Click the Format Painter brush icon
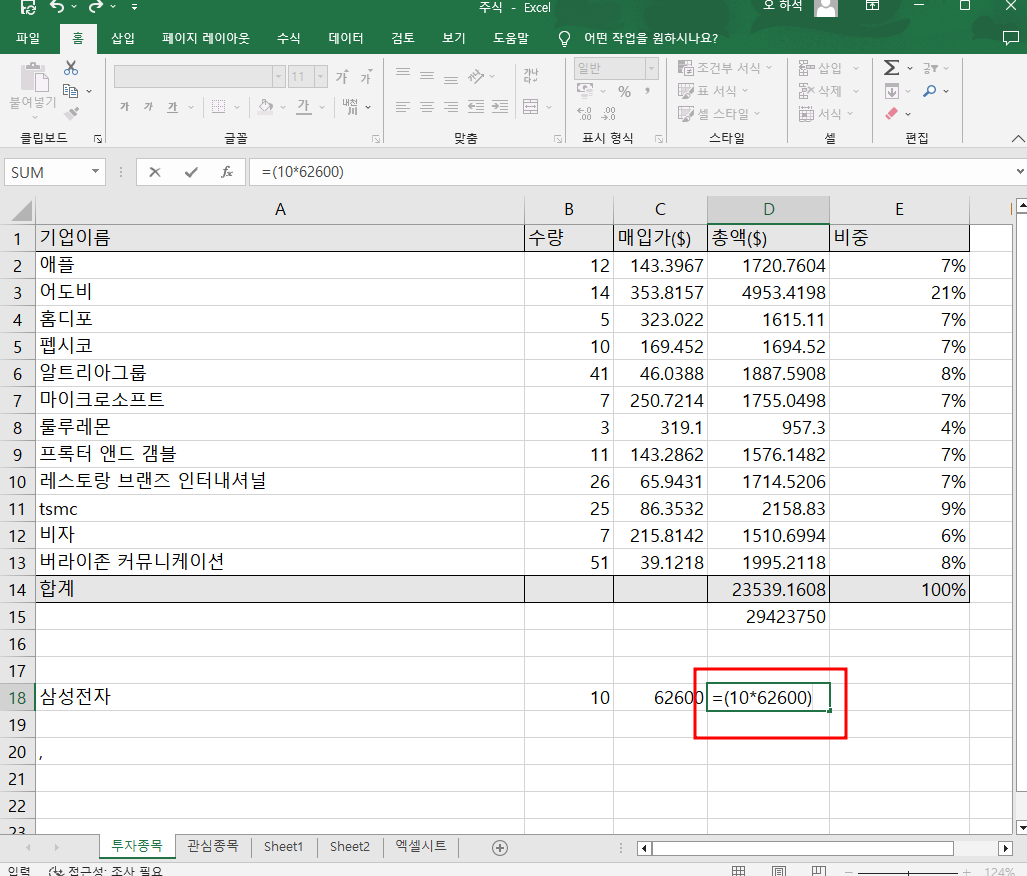Image resolution: width=1027 pixels, height=876 pixels. [x=71, y=113]
